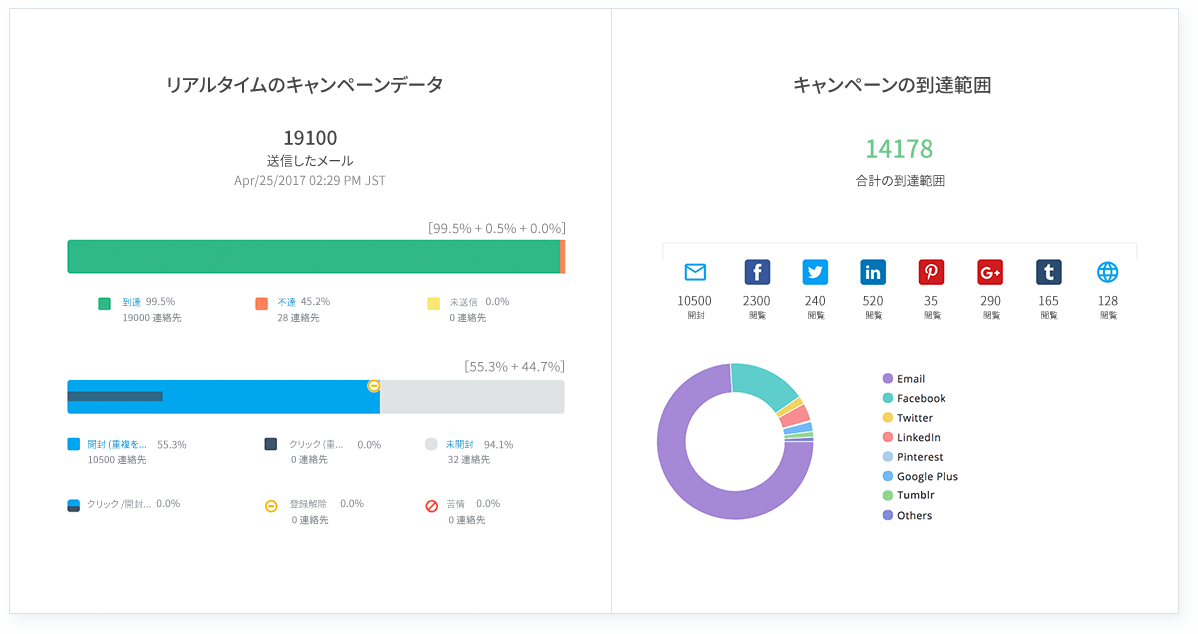Viewport: 1198px width, 634px height.
Task: Toggle Pinterest in the donut chart legend
Action: (x=913, y=457)
